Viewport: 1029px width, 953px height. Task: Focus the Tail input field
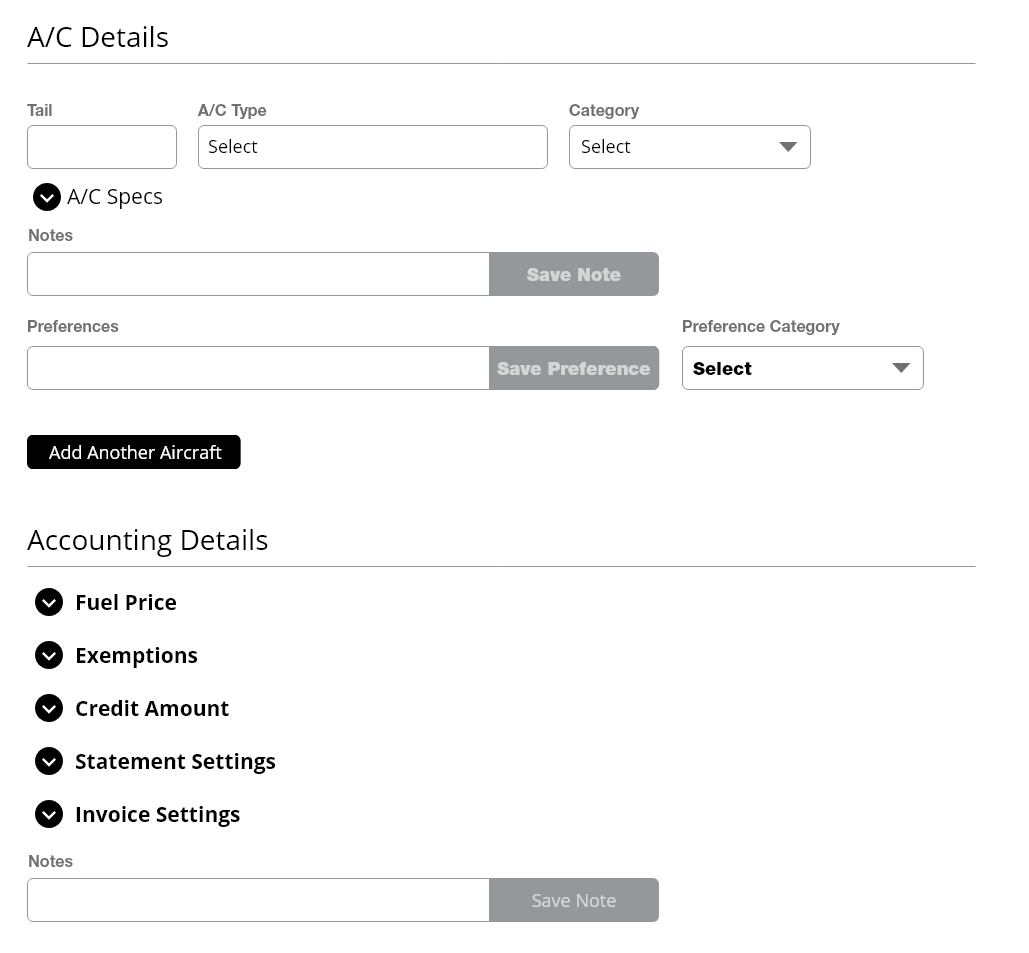pyautogui.click(x=102, y=147)
